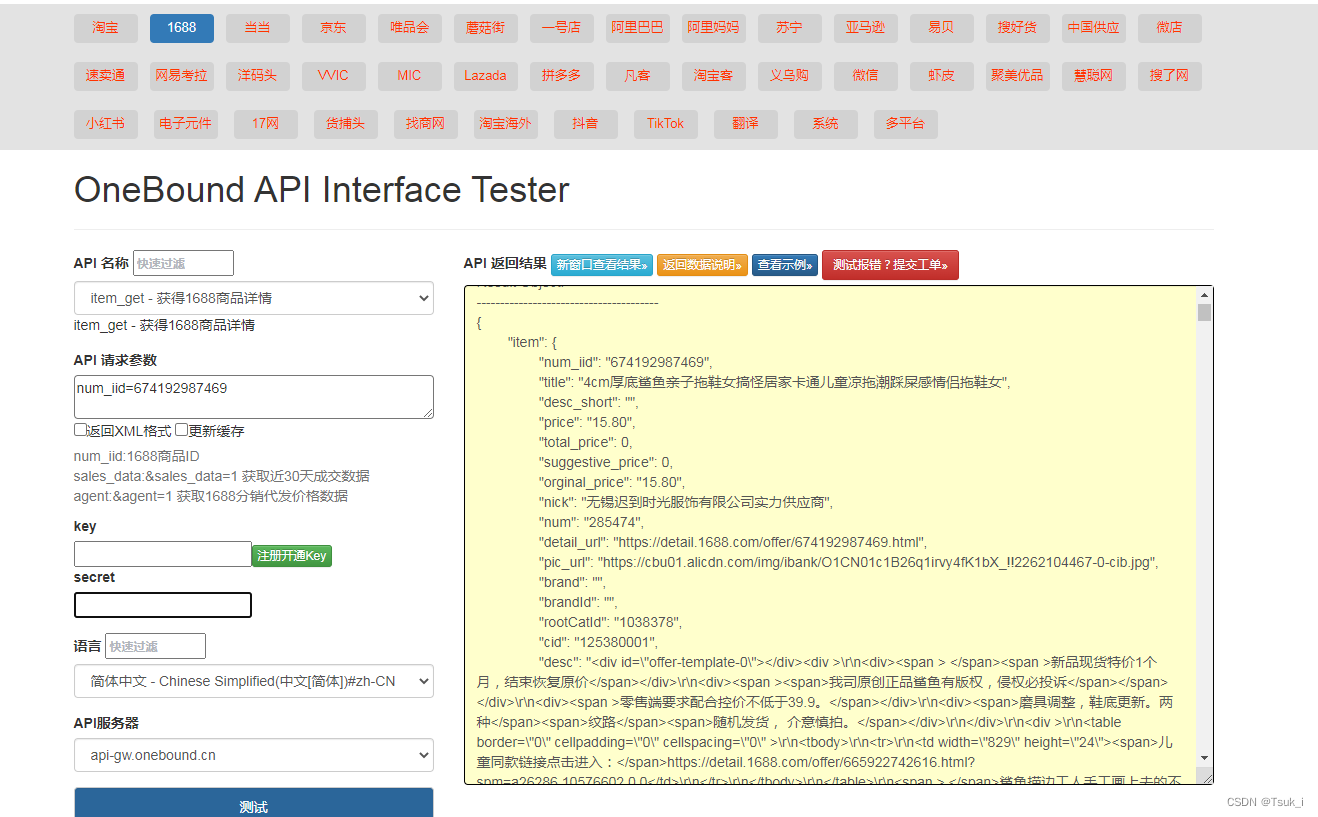Tick the 更新缓存 checkbox
This screenshot has height=817, width=1318.
pyautogui.click(x=182, y=430)
